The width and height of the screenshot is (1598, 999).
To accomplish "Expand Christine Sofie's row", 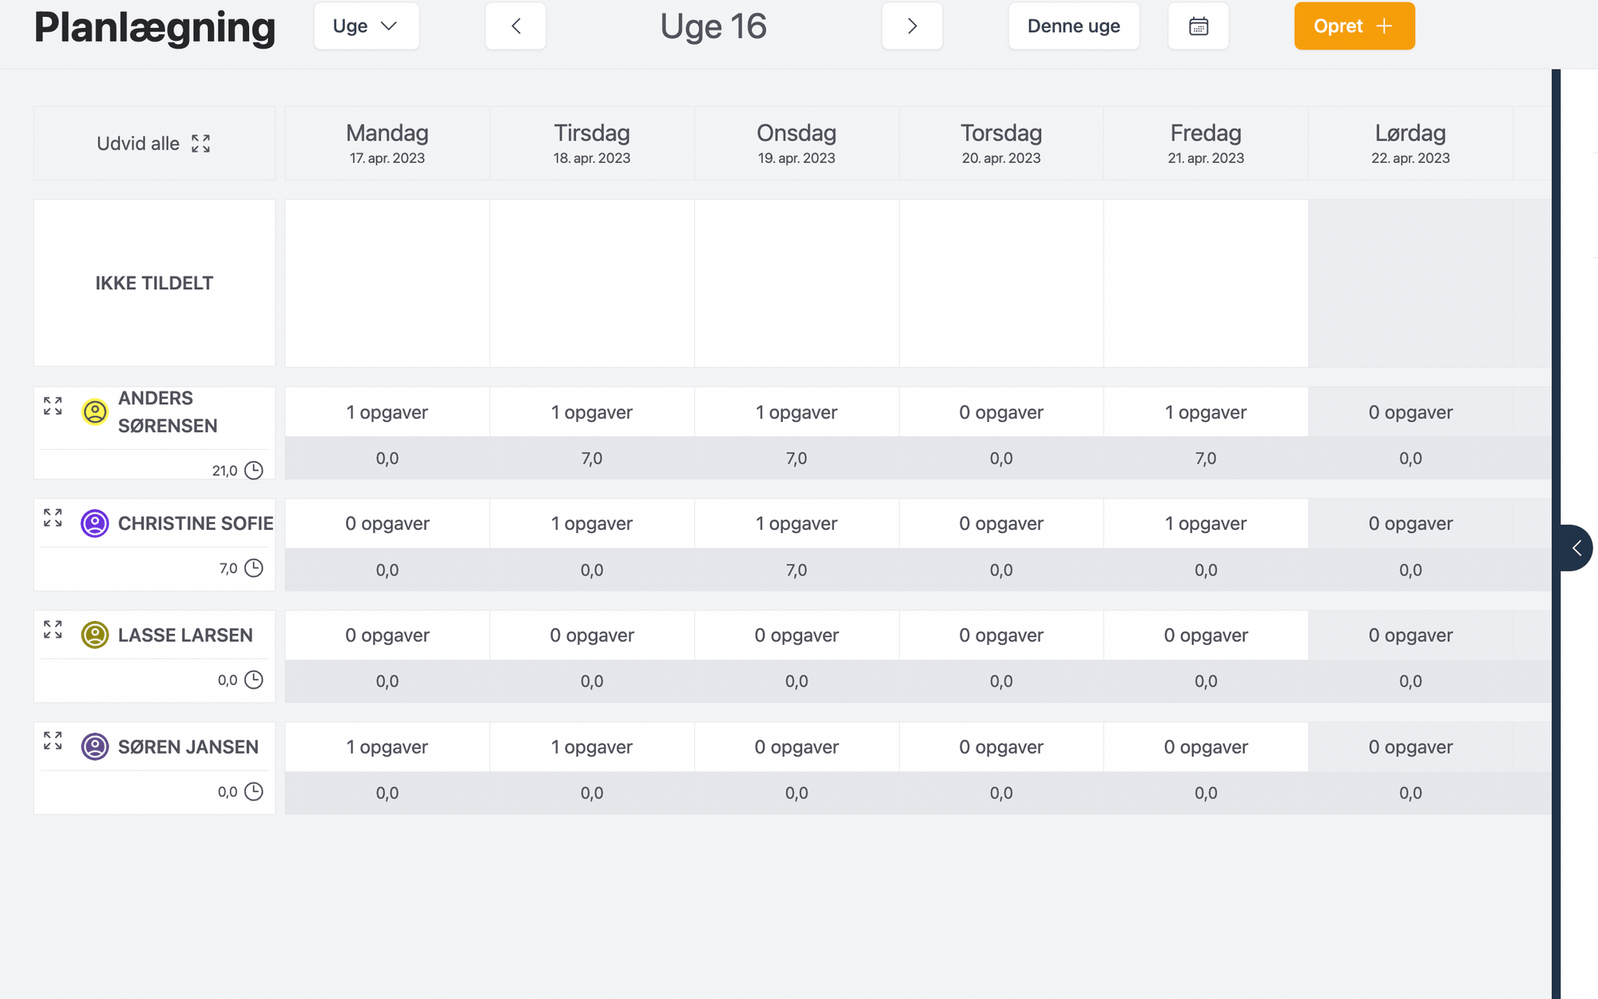I will [x=53, y=518].
